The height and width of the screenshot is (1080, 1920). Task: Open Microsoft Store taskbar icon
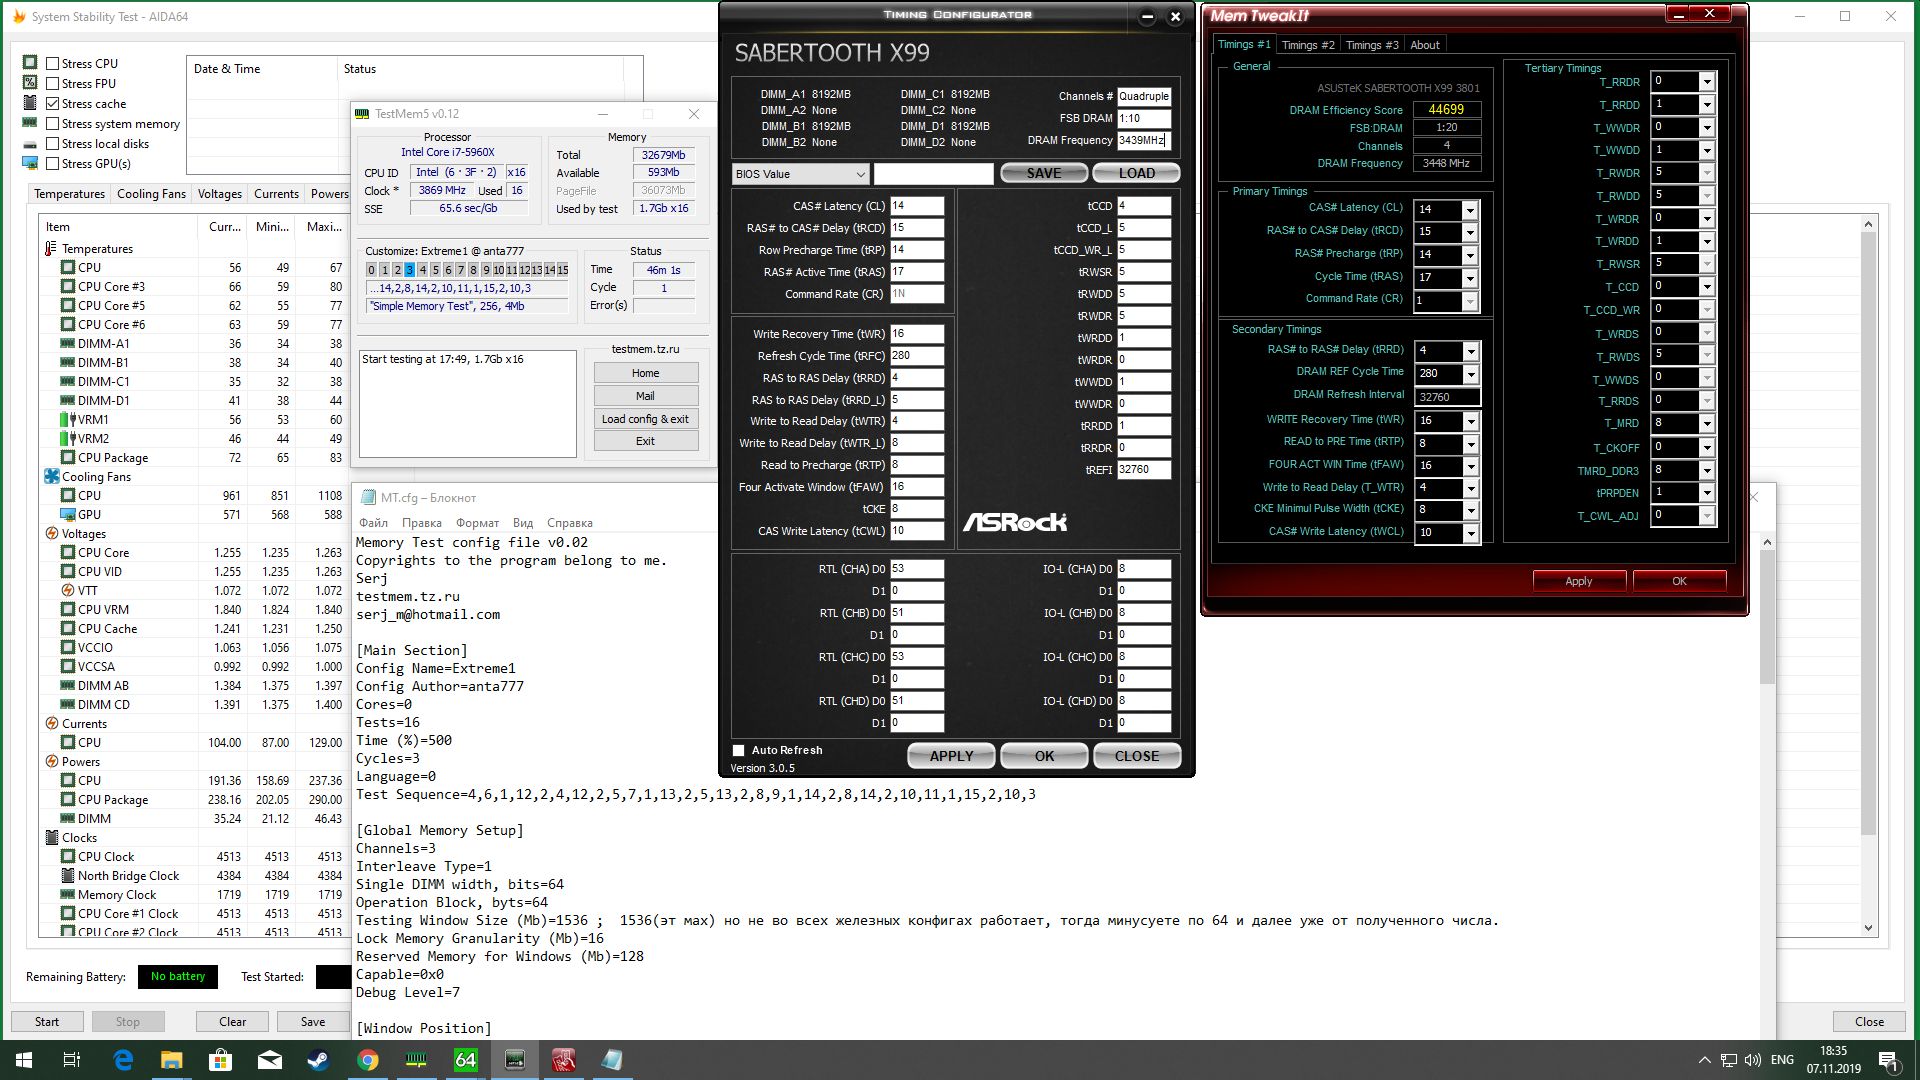click(221, 1060)
